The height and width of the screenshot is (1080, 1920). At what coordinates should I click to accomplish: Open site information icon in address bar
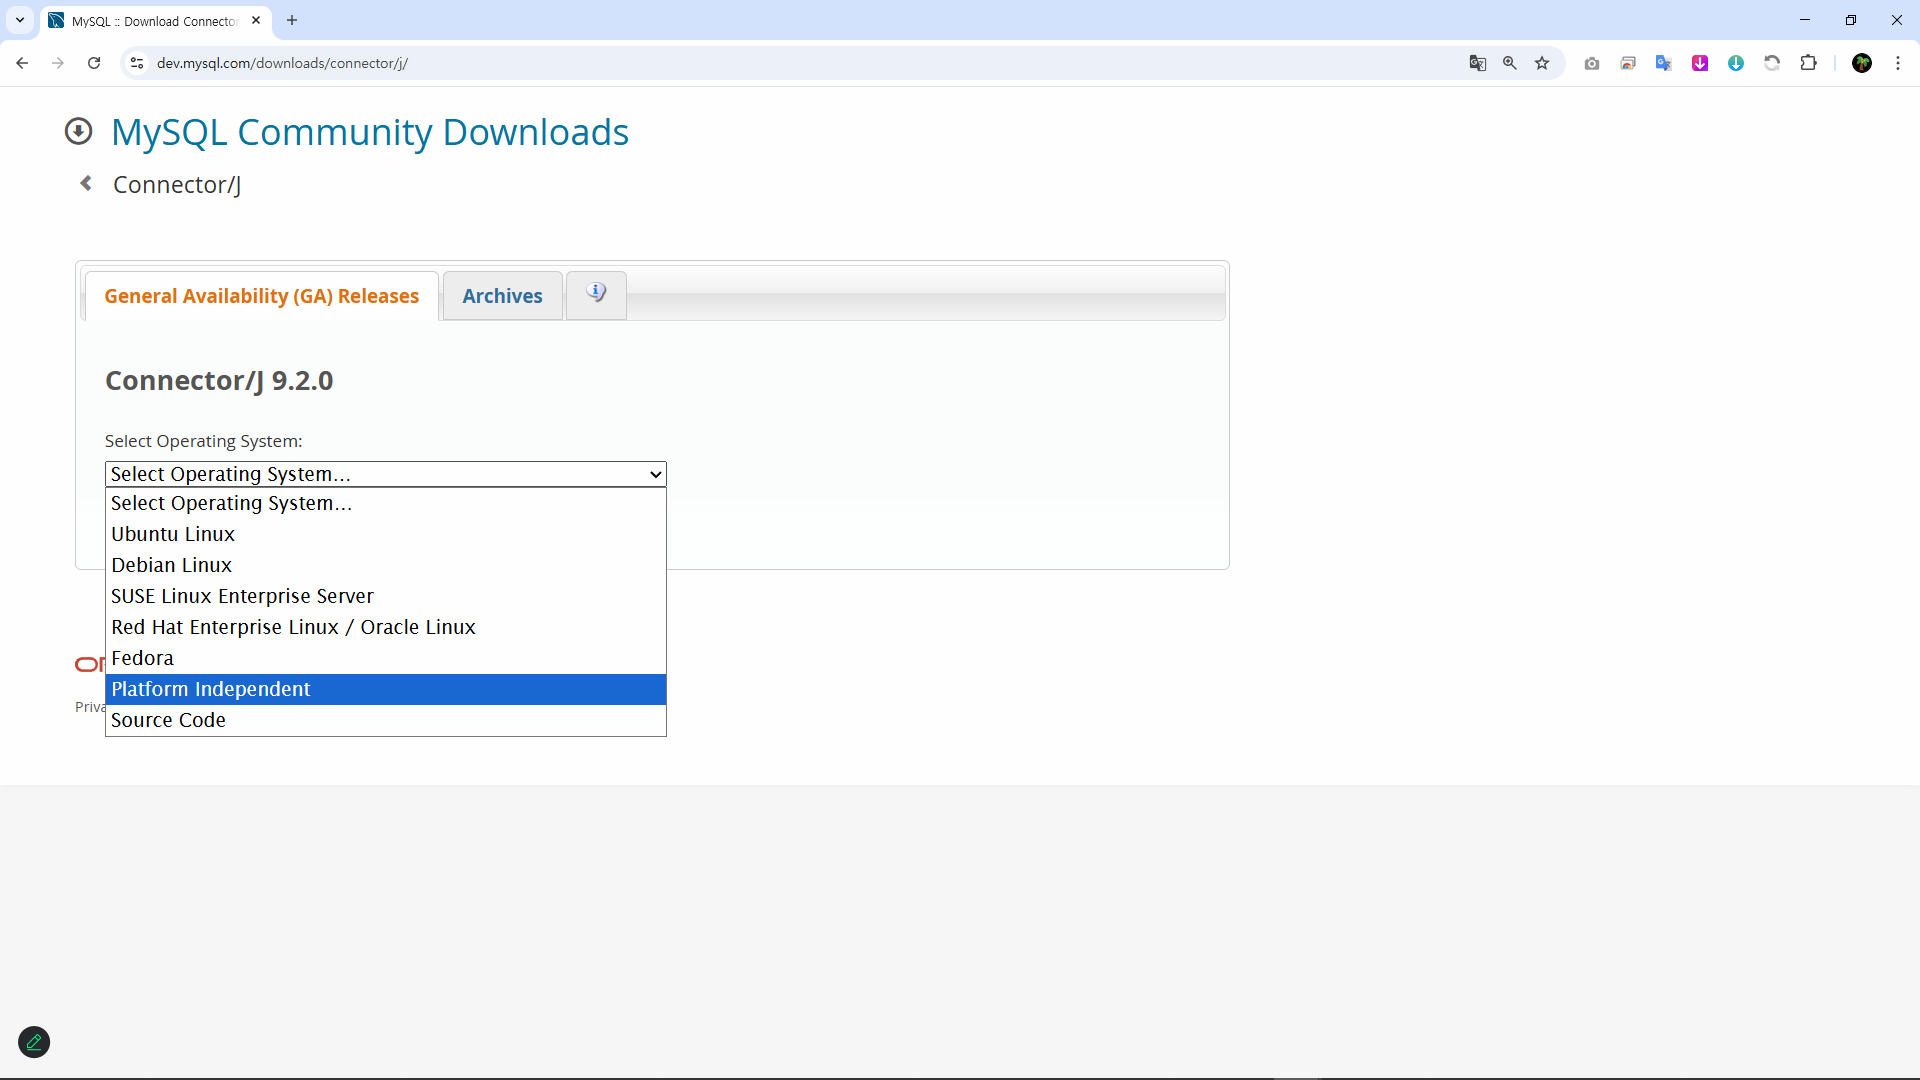pos(137,63)
